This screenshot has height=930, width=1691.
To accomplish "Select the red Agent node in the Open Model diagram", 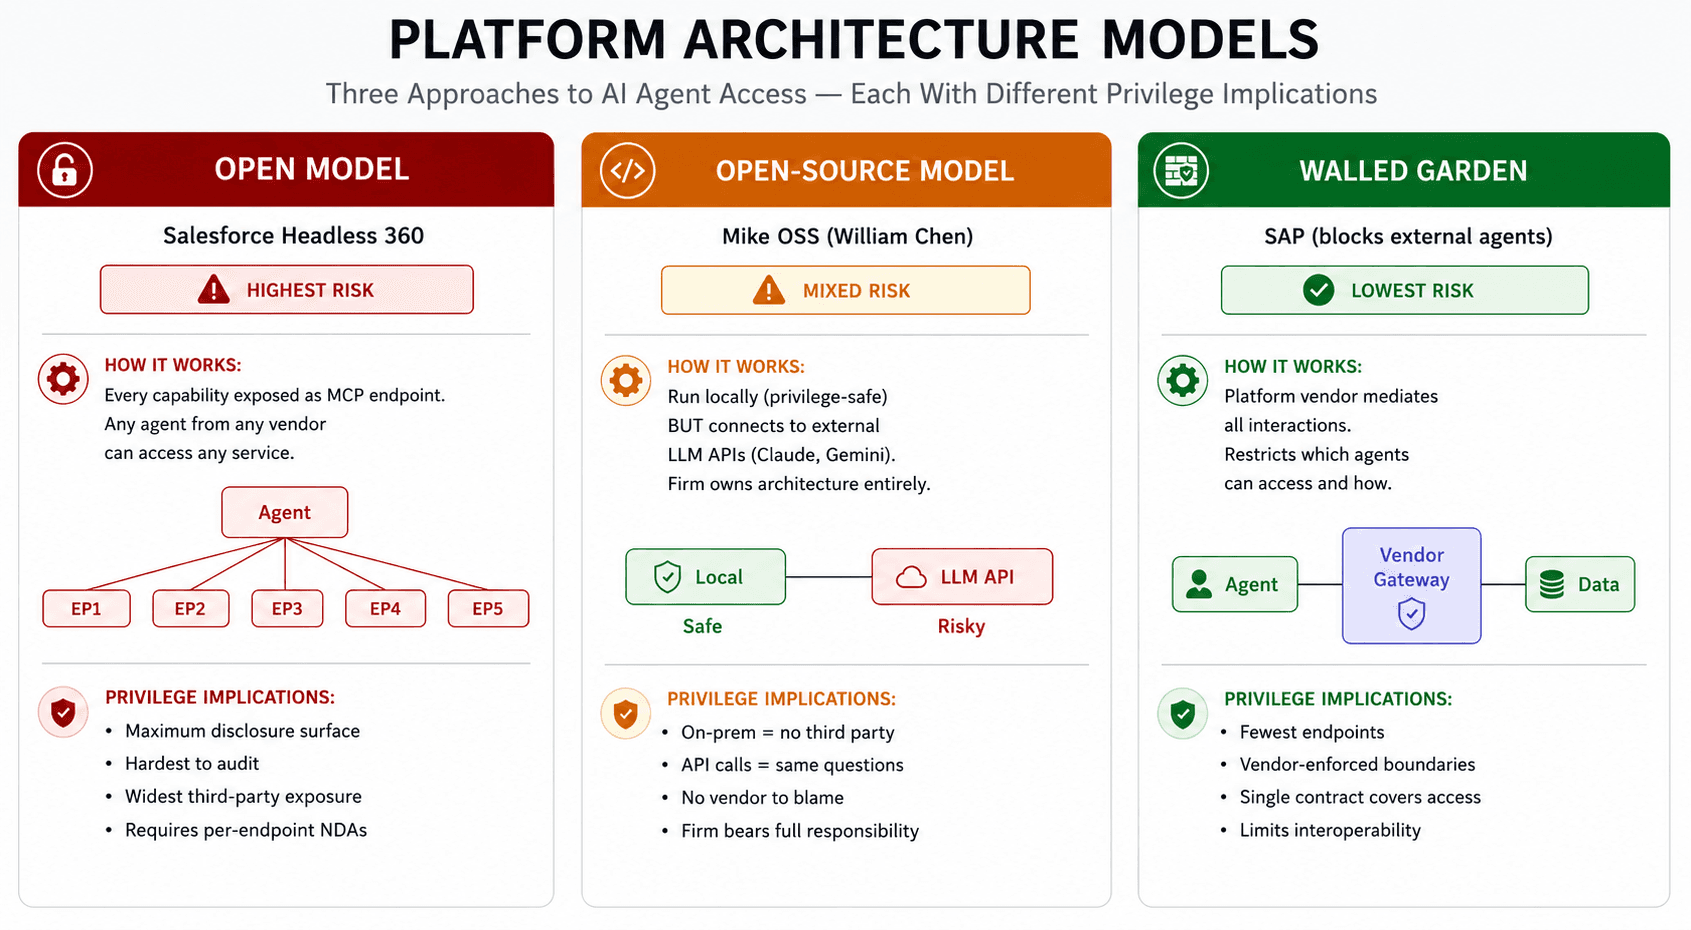I will (285, 512).
